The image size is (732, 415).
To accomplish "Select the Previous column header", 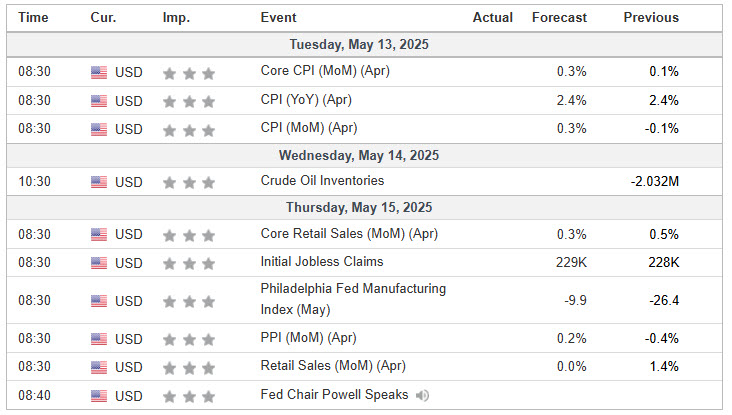I will click(x=651, y=18).
